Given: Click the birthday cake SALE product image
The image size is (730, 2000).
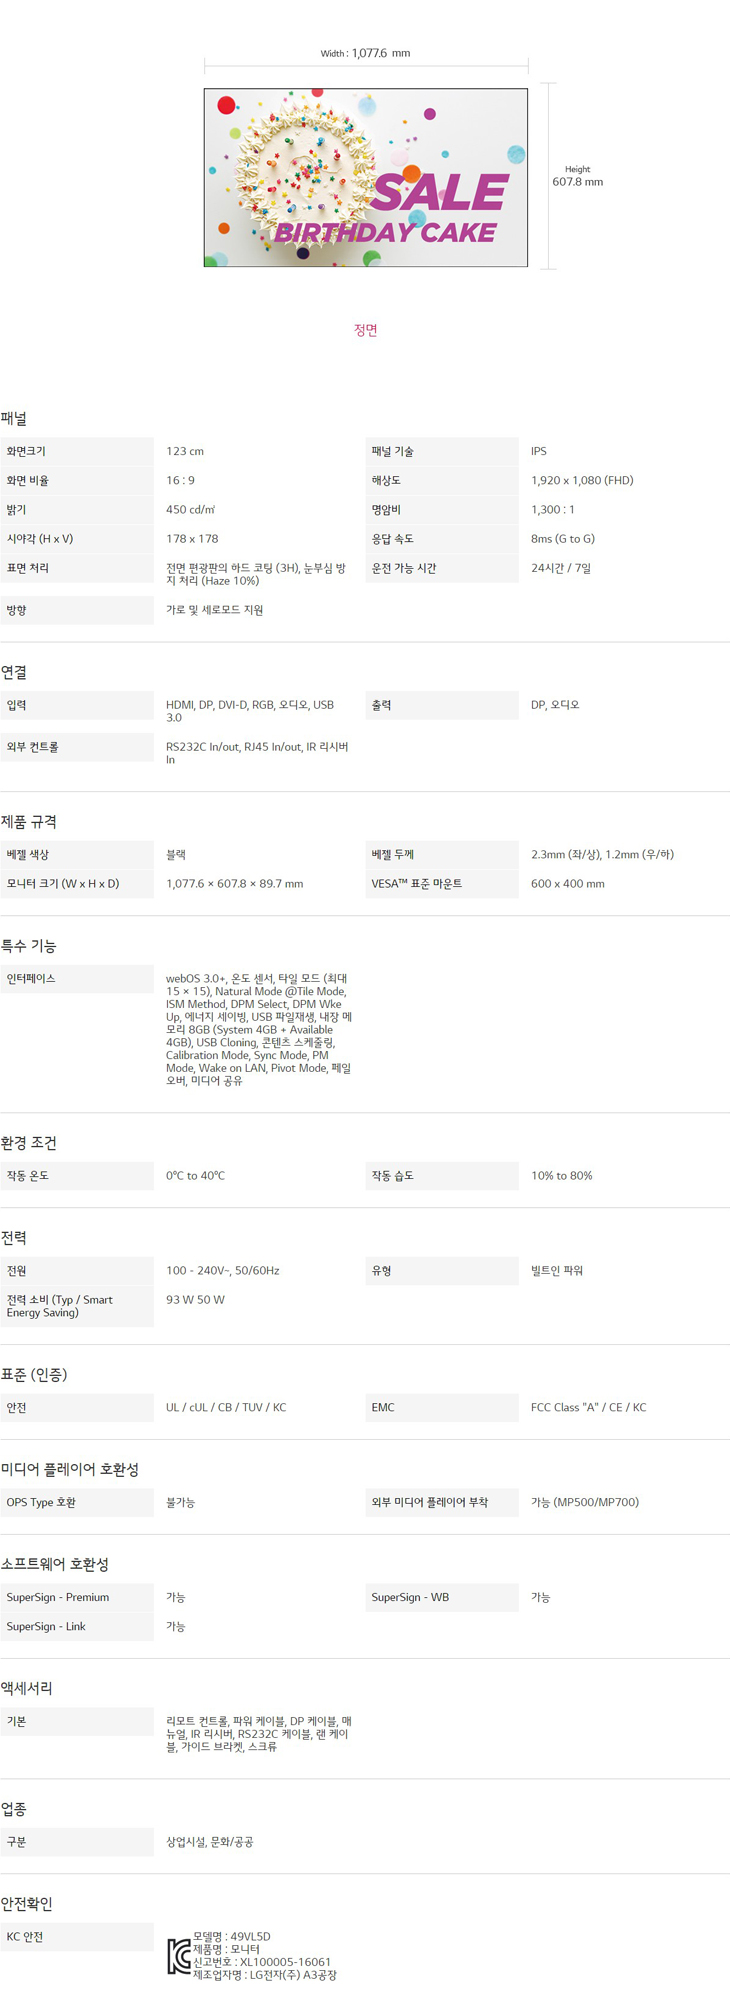Looking at the screenshot, I should coord(366,178).
